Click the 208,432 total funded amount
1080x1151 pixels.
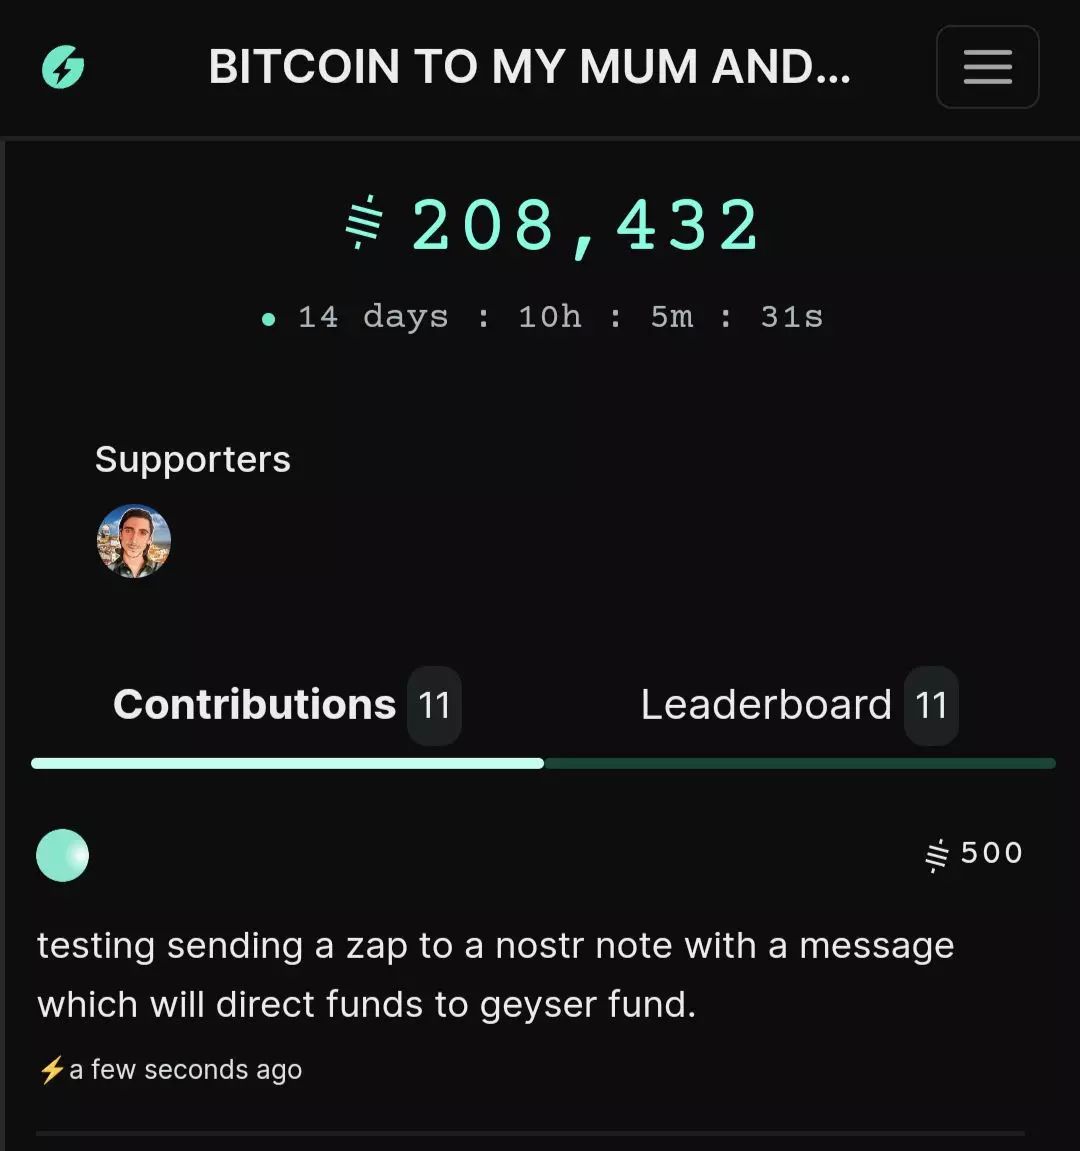click(x=586, y=225)
